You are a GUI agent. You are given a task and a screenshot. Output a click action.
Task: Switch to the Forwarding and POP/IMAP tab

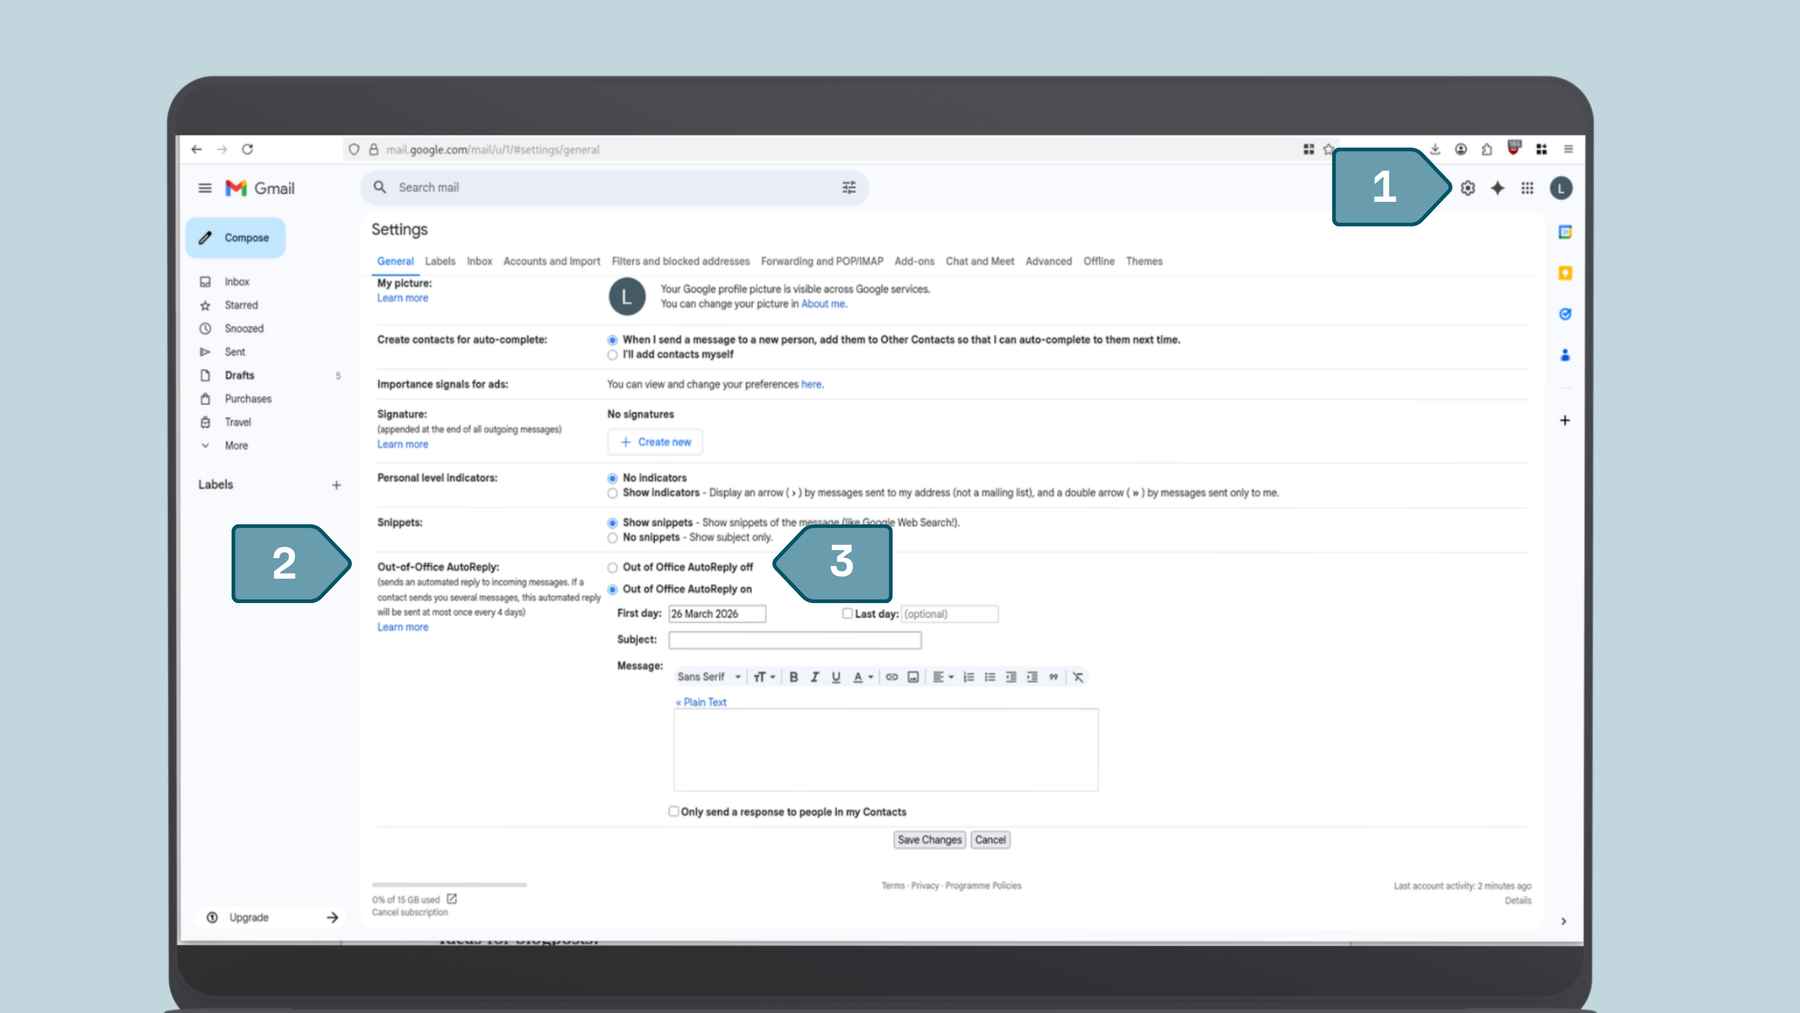pos(820,261)
